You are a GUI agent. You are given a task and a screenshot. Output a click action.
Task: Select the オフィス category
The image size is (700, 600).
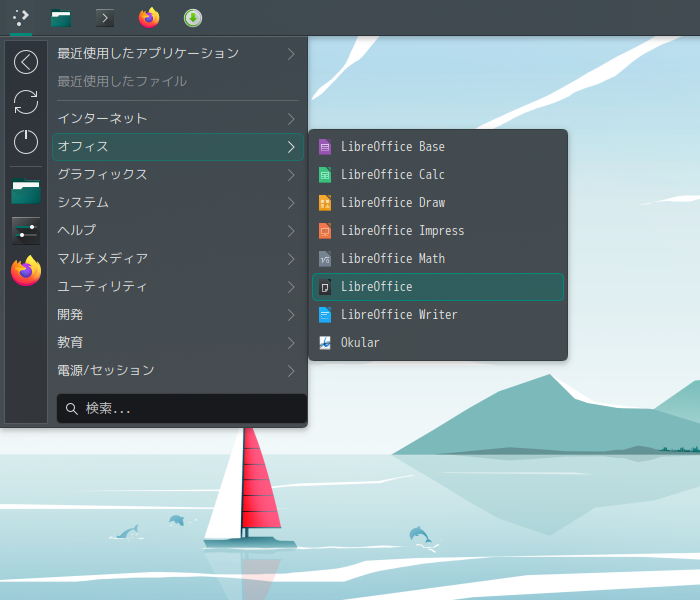click(x=178, y=147)
